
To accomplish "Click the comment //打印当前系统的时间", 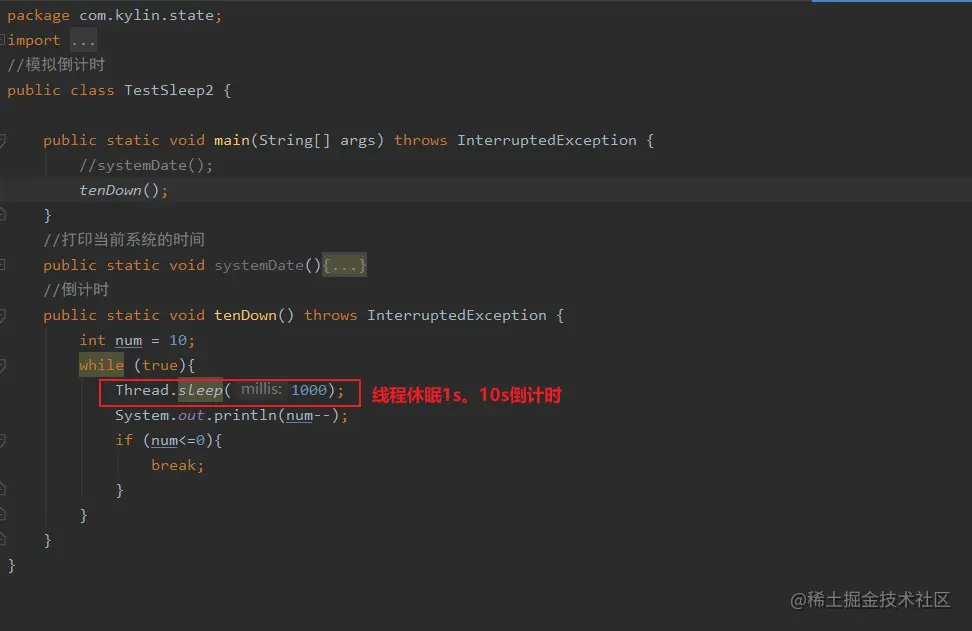I will 124,240.
